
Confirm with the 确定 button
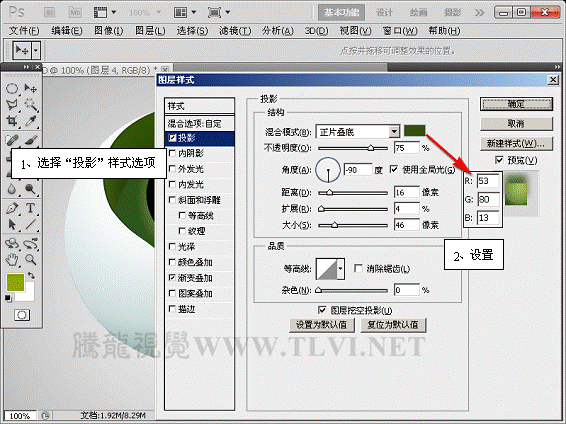pos(516,104)
